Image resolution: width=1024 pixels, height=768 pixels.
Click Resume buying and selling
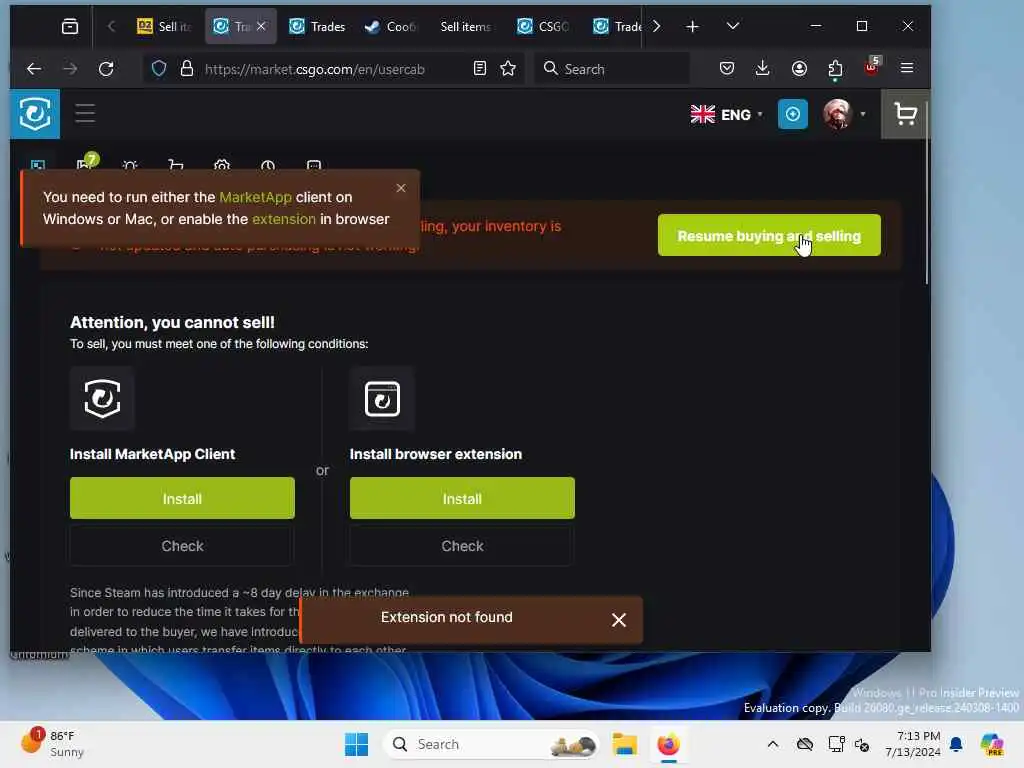[769, 235]
